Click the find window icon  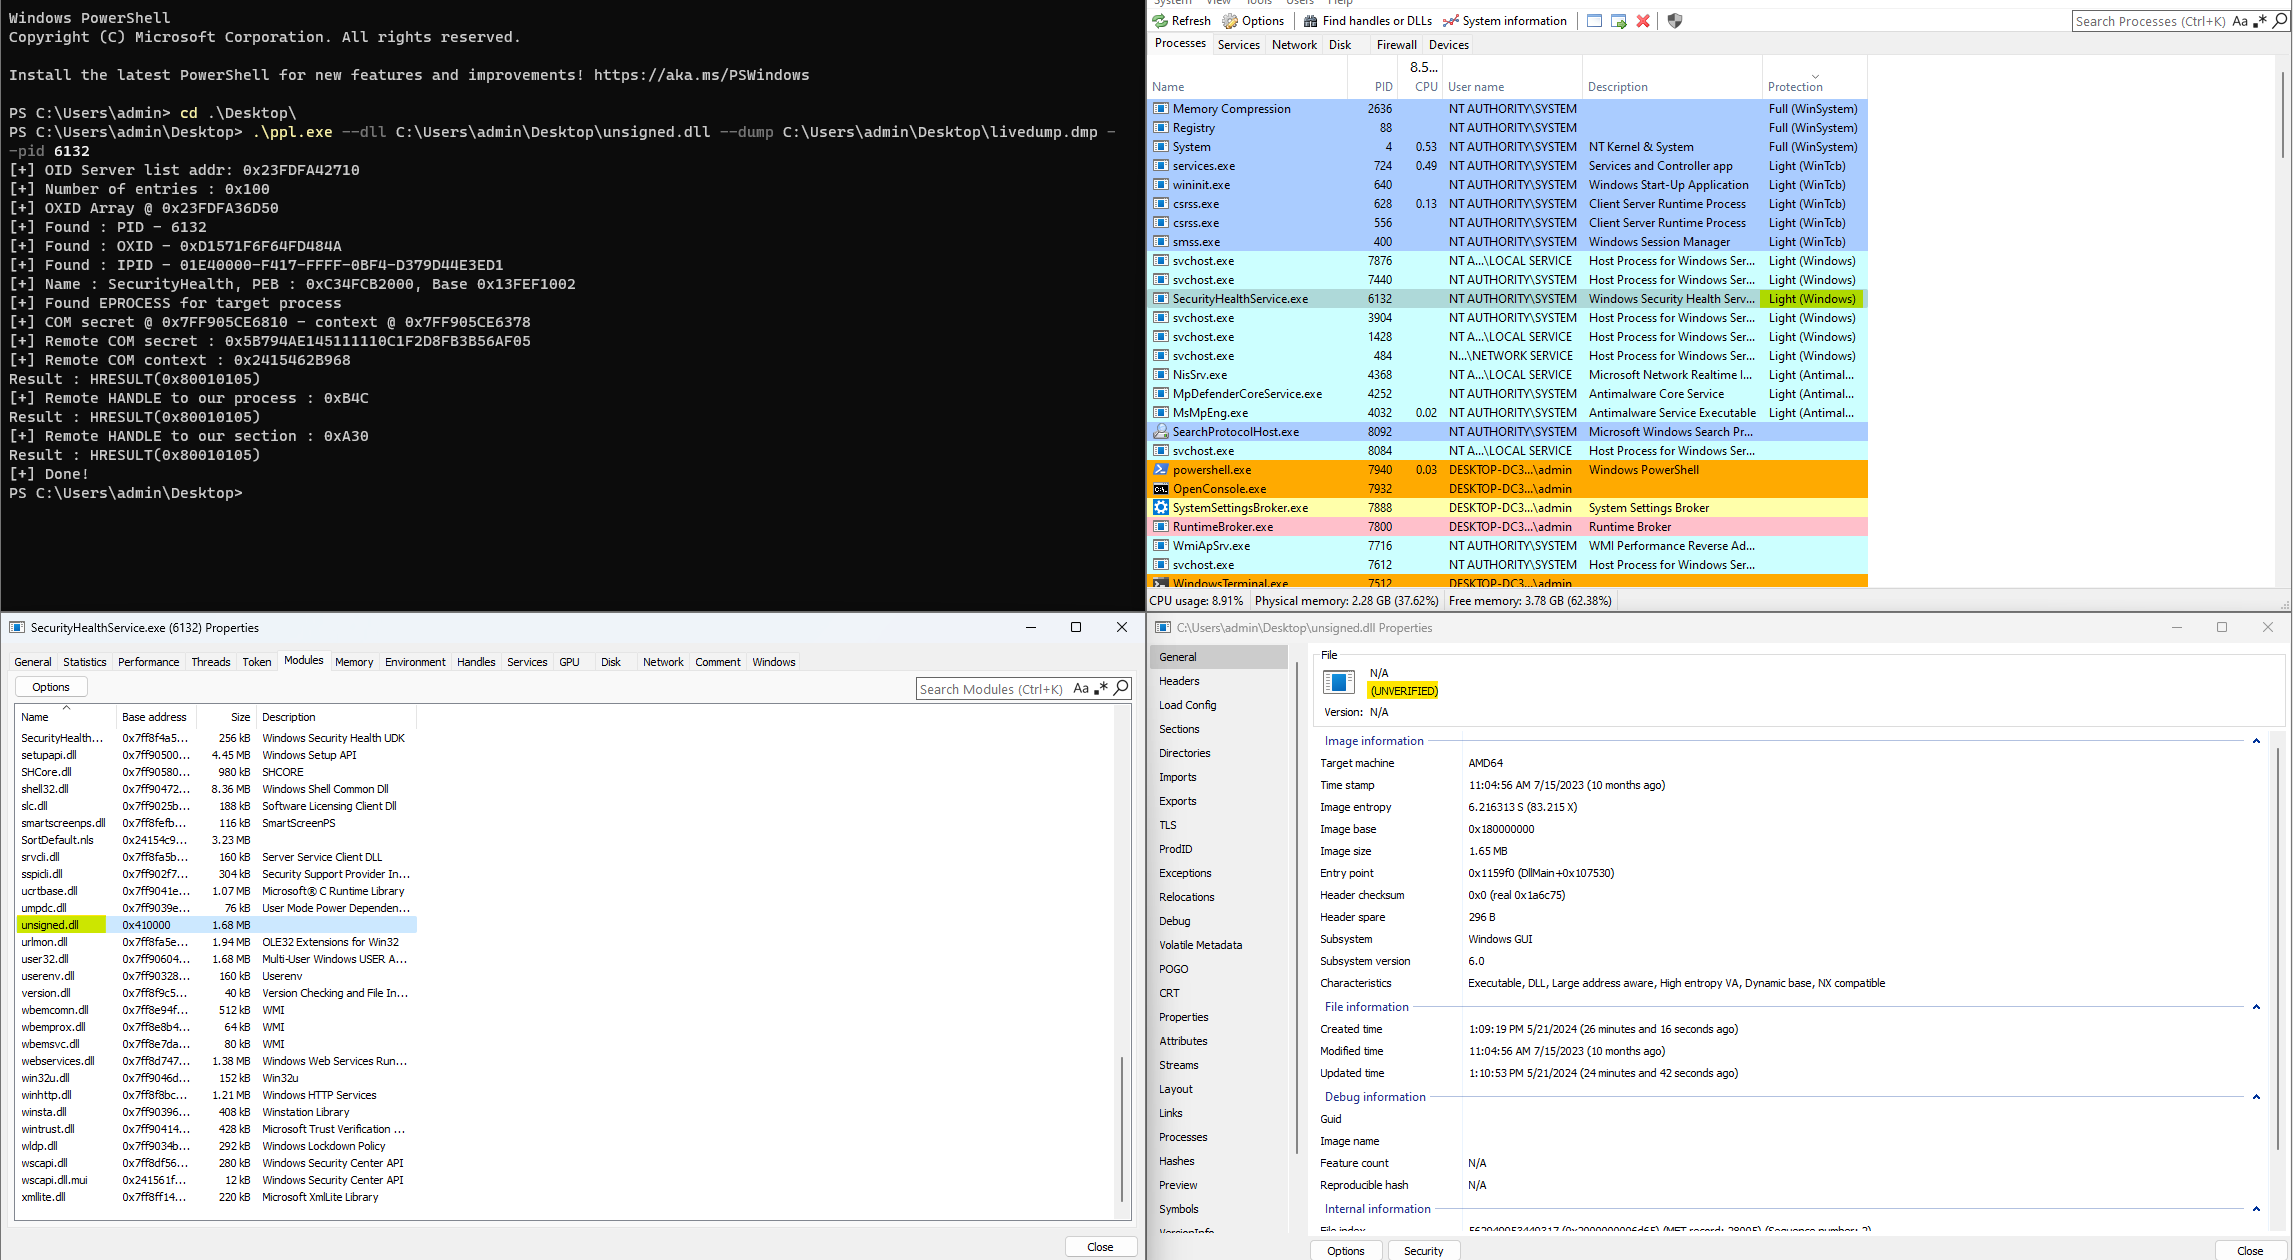tap(1594, 21)
